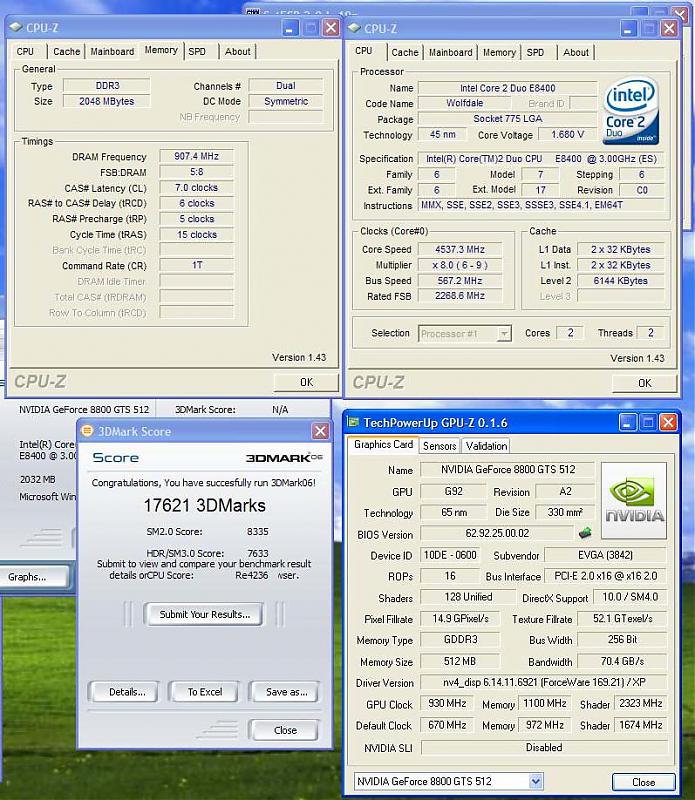Click the NVIDIA SLI Disabled field
Image resolution: width=695 pixels, height=800 pixels.
click(x=544, y=747)
